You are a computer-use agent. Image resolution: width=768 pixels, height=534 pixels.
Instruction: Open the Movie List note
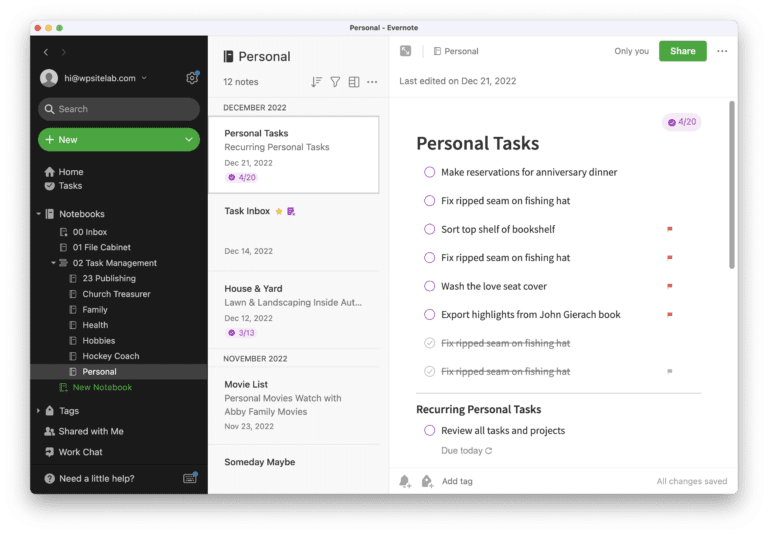coord(294,405)
